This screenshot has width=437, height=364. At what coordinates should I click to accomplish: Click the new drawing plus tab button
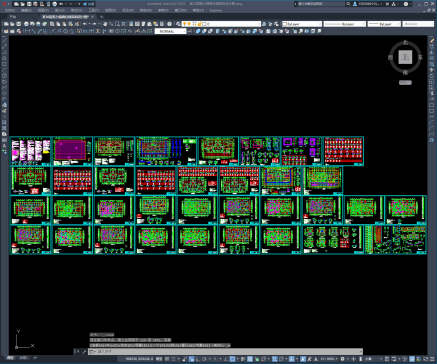102,17
